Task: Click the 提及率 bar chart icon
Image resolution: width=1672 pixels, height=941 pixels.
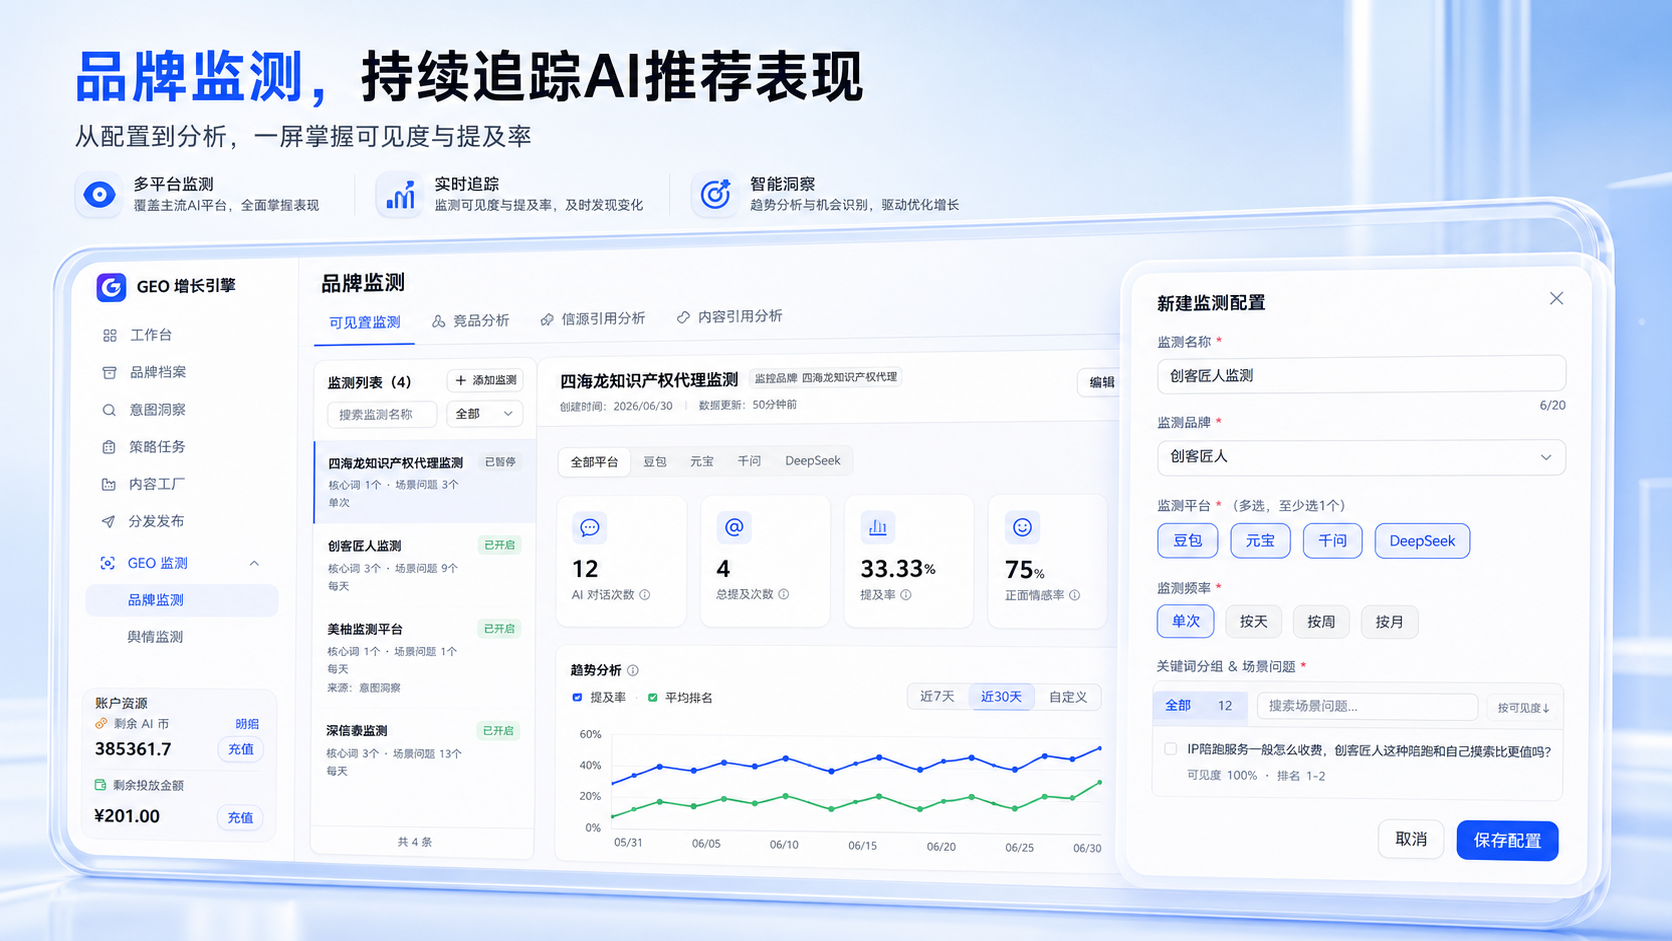Action: [x=878, y=527]
